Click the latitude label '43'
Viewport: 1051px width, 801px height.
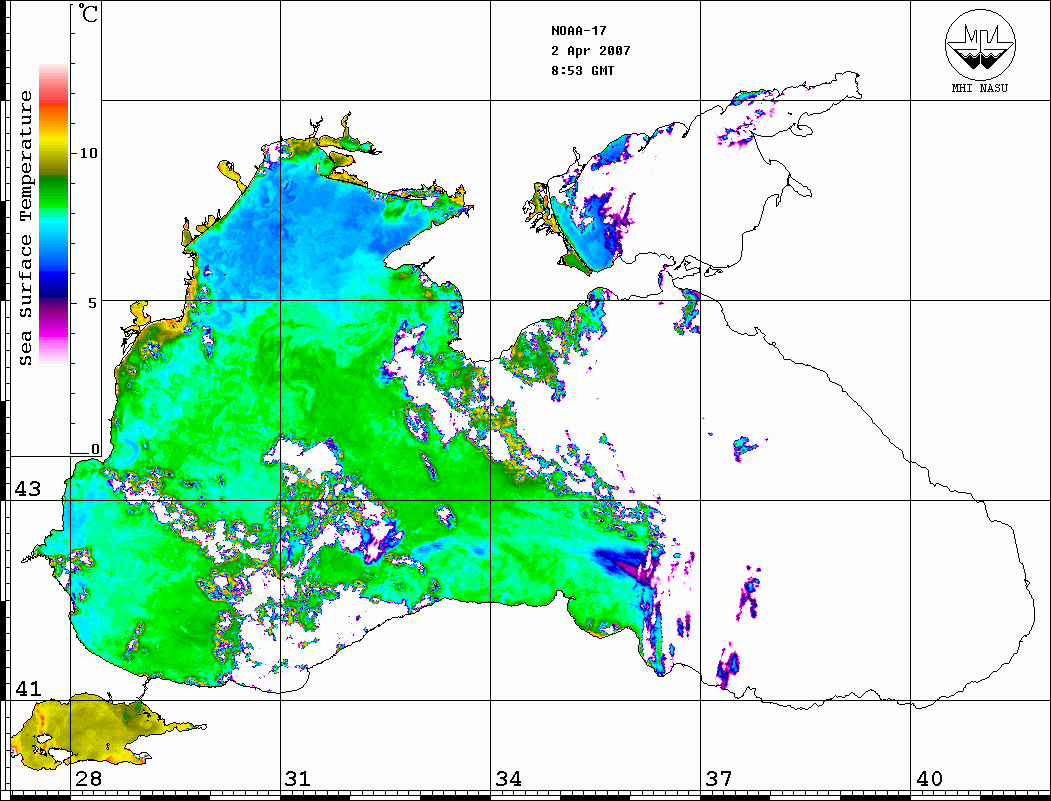[x=28, y=489]
